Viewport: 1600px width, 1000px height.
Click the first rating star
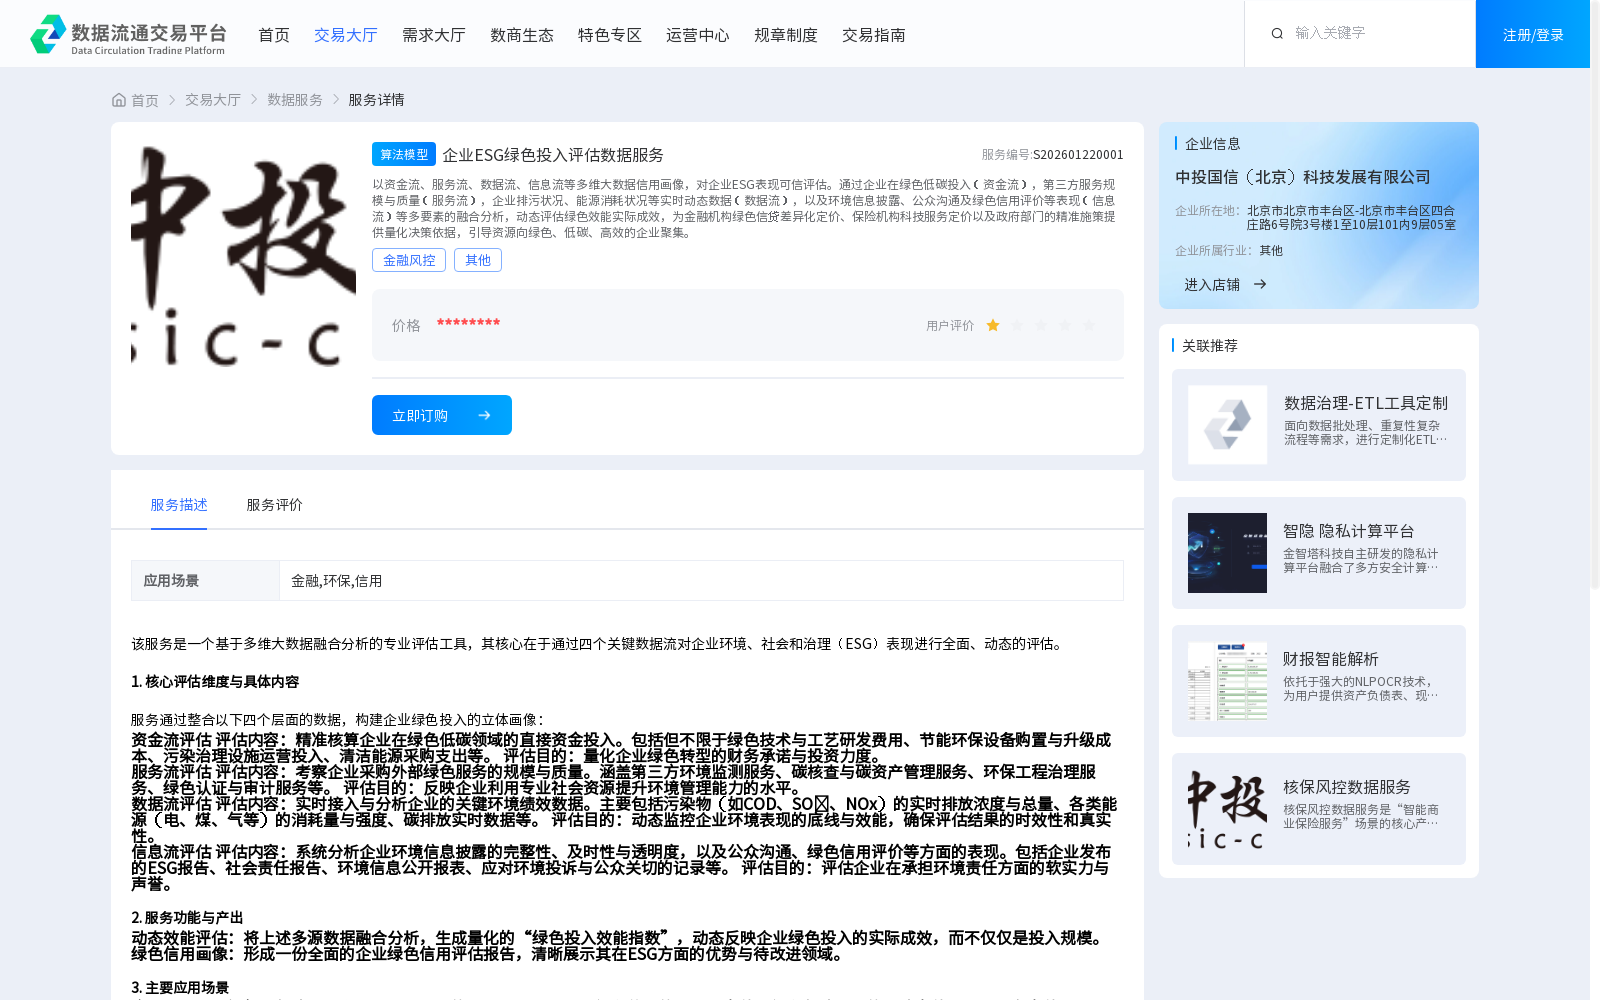tap(993, 325)
